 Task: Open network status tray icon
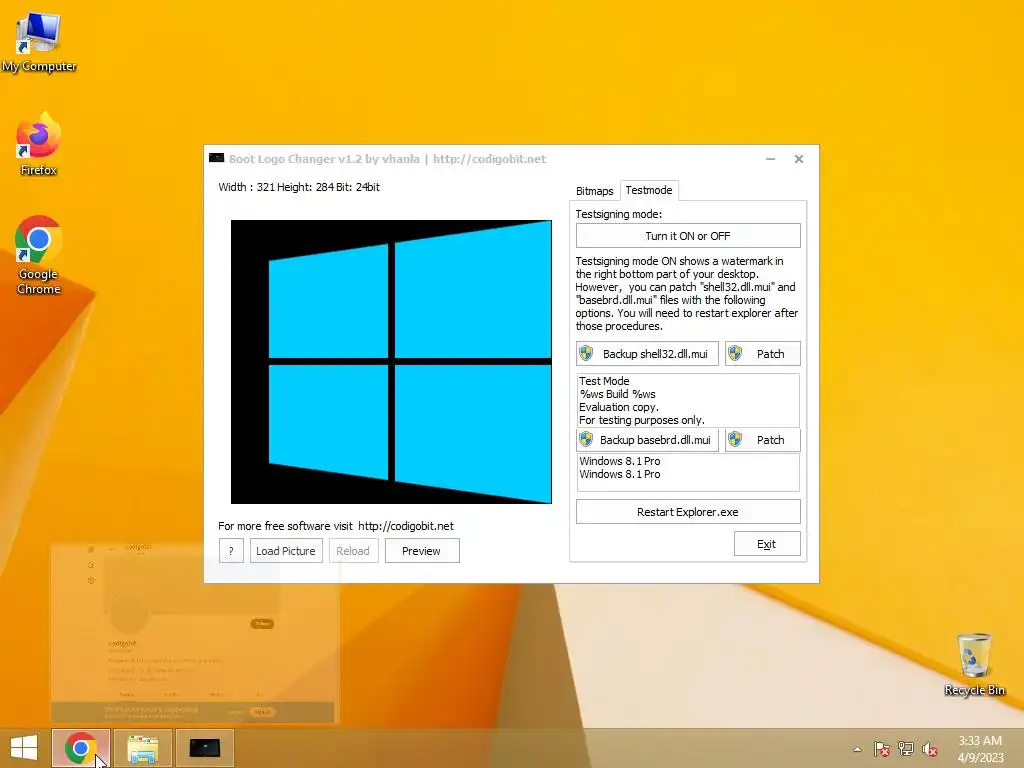tap(906, 749)
